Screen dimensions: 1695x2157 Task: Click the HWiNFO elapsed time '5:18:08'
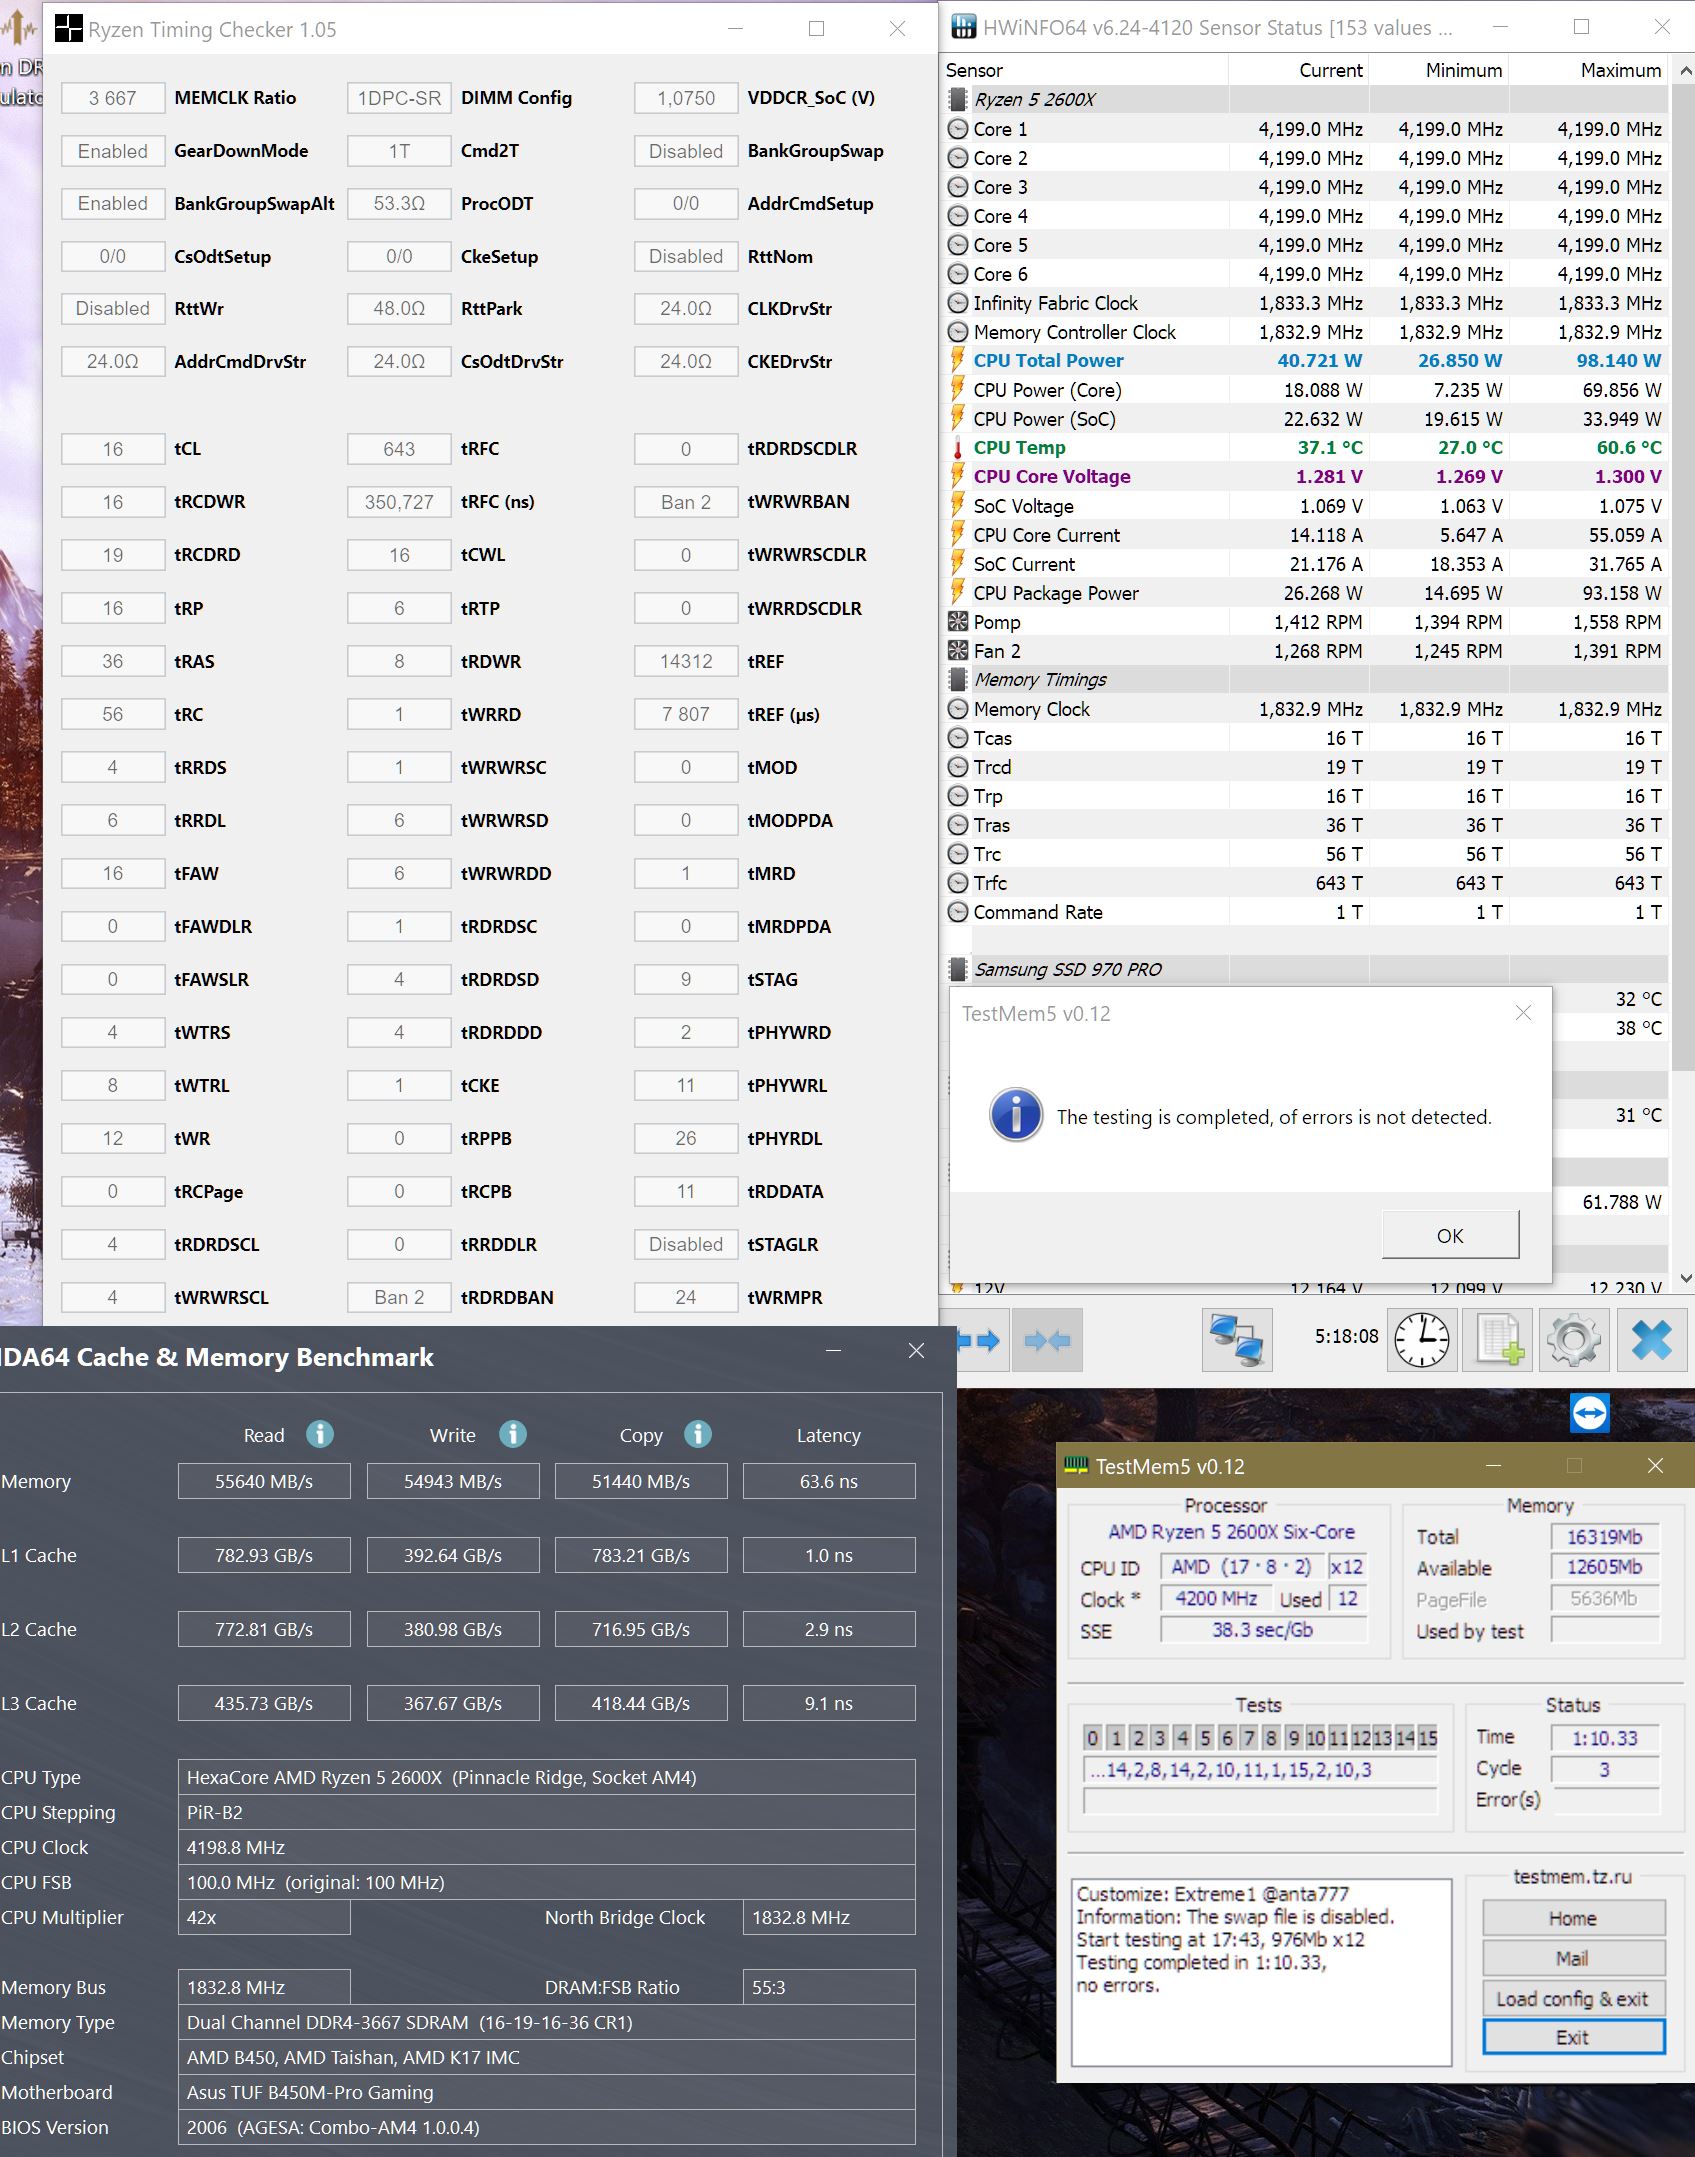1346,1336
